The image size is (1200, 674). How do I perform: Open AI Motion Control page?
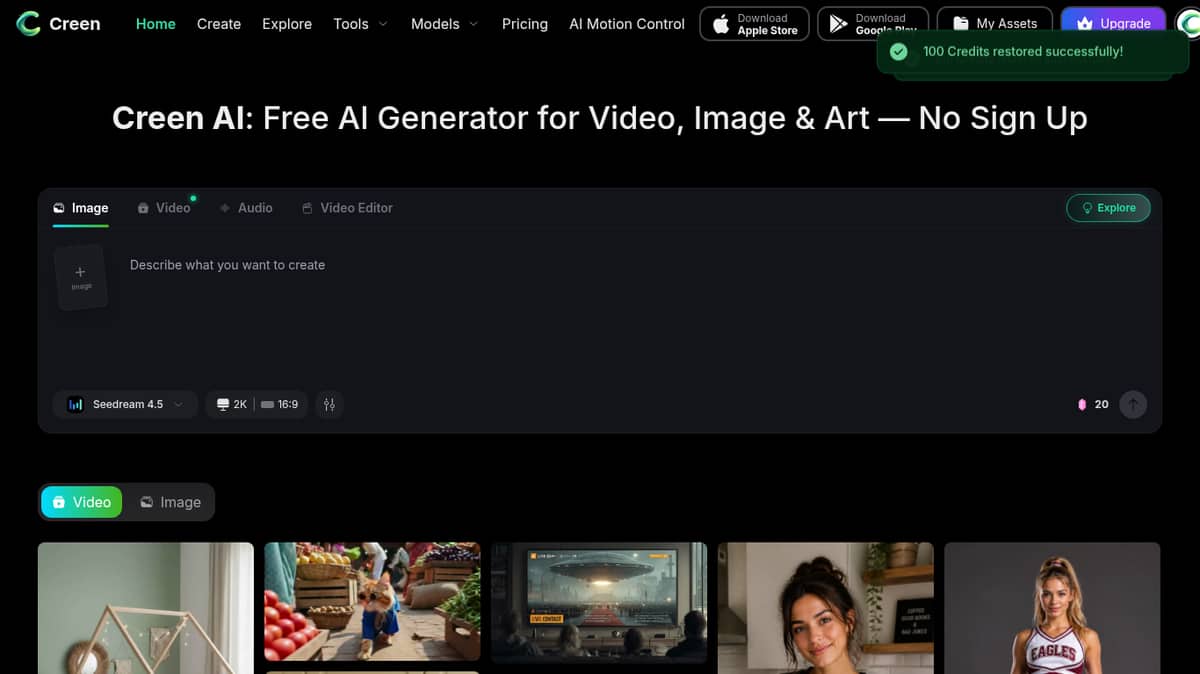pos(627,24)
